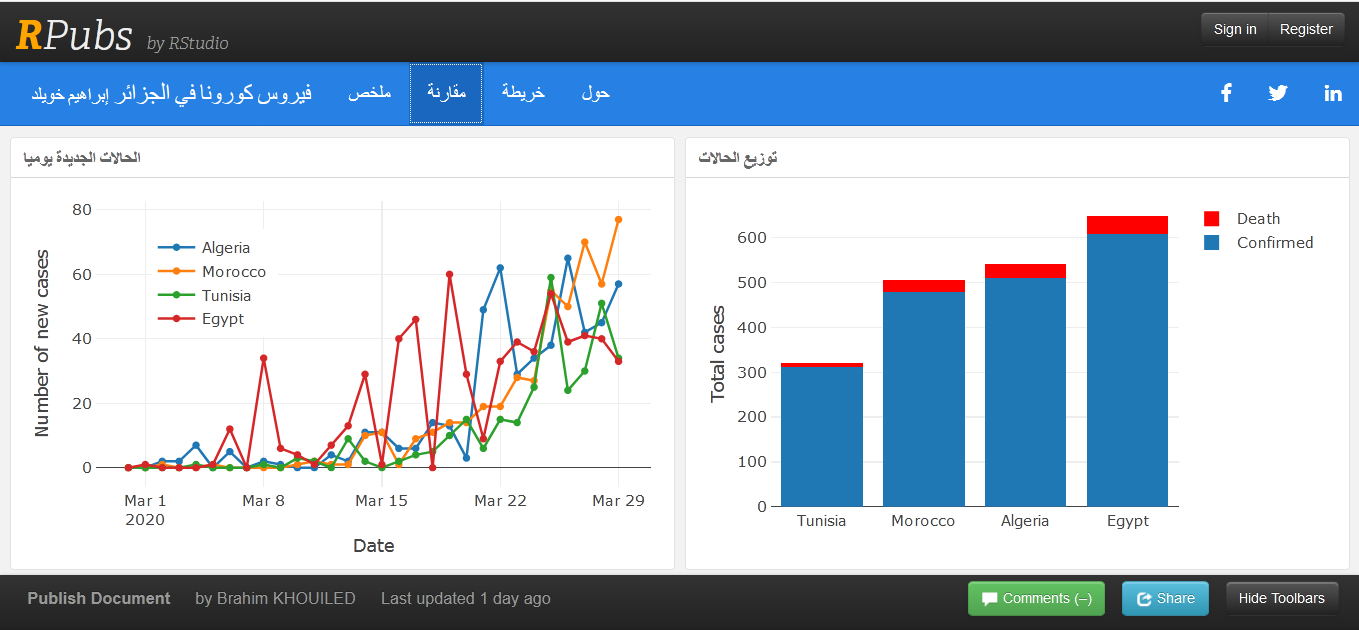Screen dimensions: 1359x630
Task: Open the Comments section
Action: [1036, 599]
